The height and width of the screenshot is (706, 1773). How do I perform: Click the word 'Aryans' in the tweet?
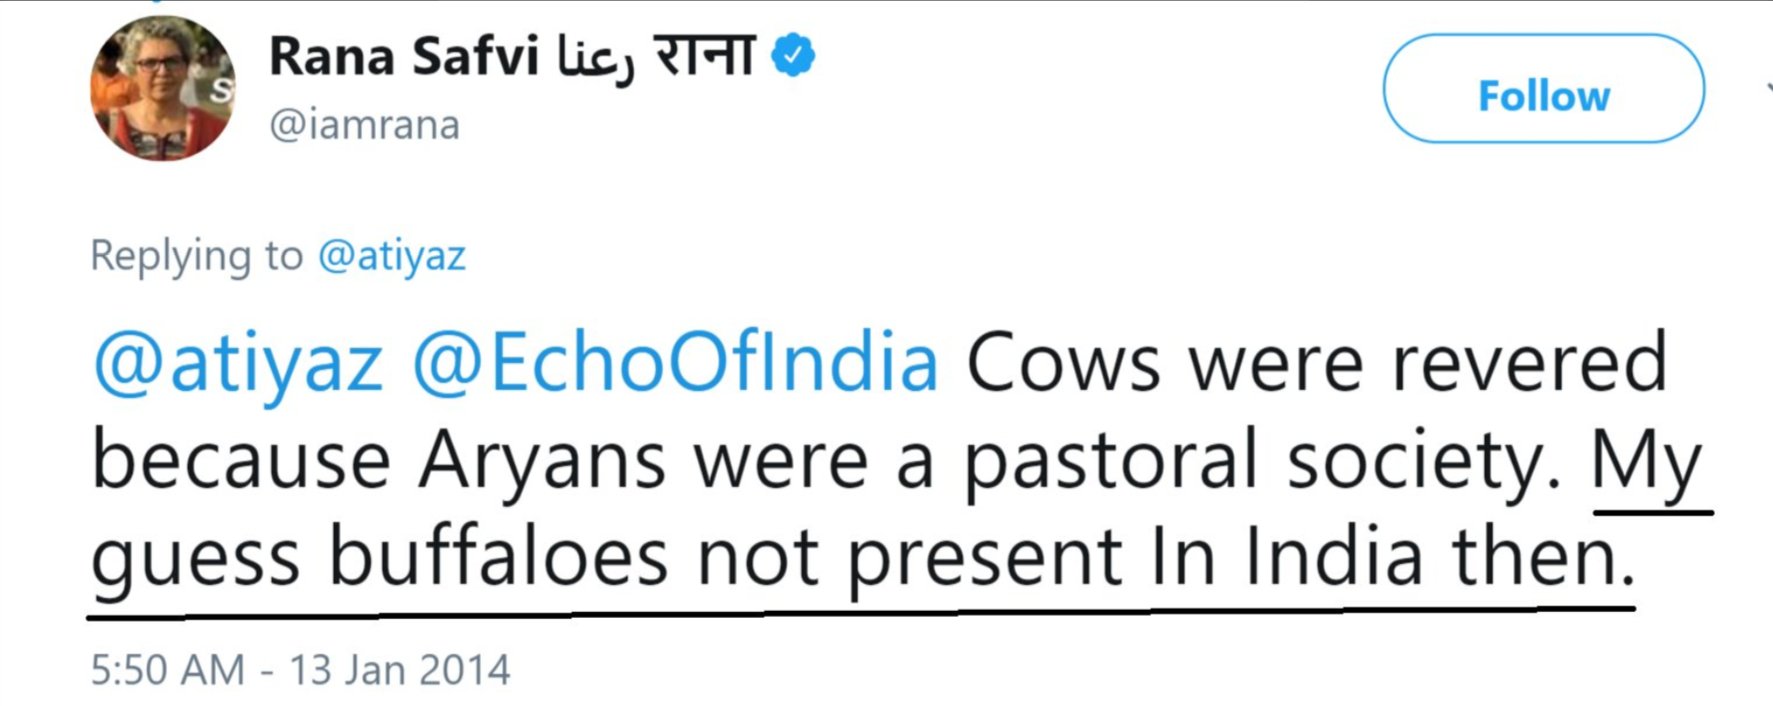(542, 461)
